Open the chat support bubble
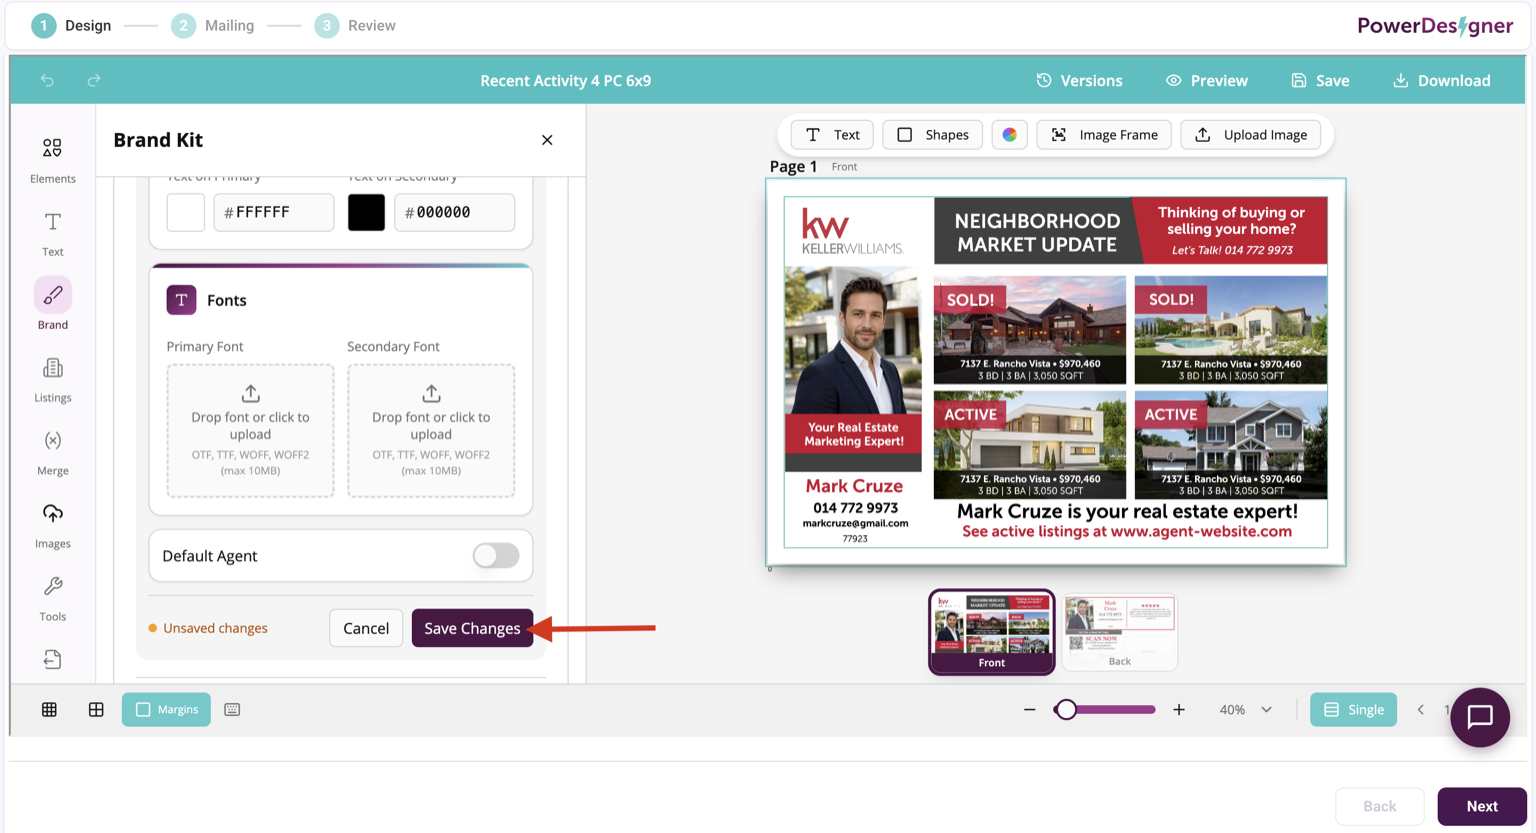1536x833 pixels. coord(1480,717)
